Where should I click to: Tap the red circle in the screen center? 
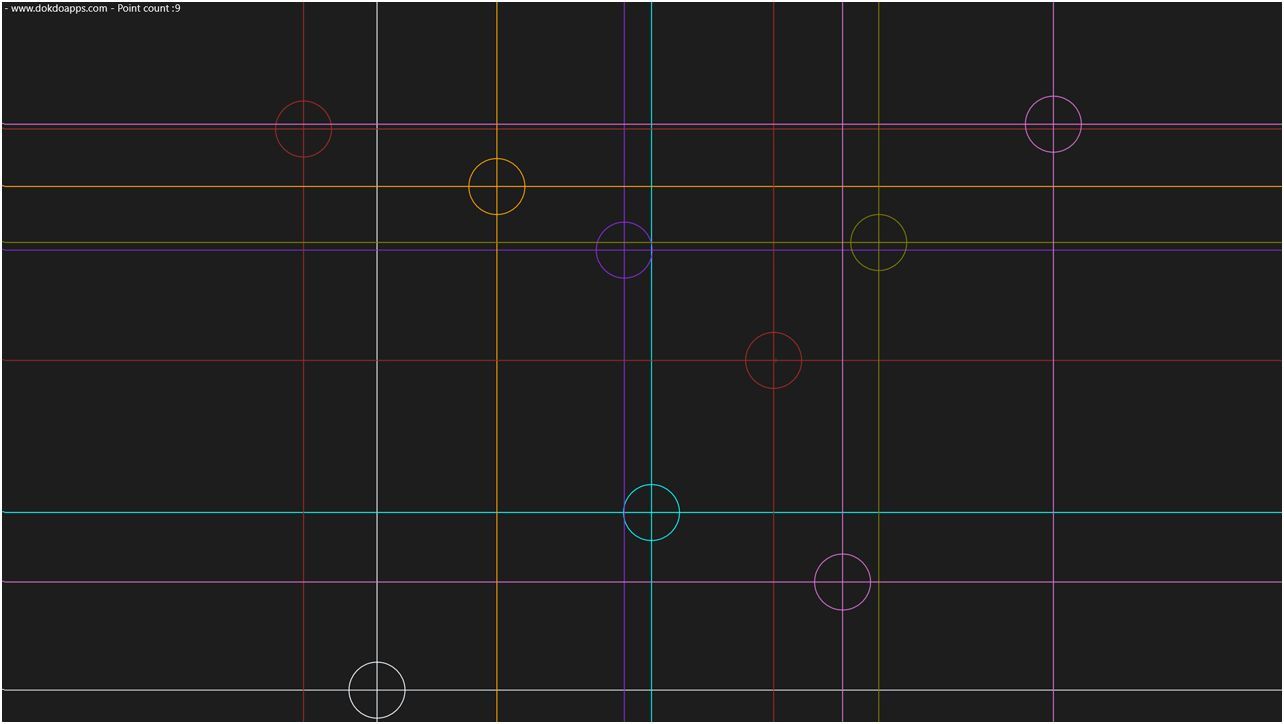click(x=774, y=360)
